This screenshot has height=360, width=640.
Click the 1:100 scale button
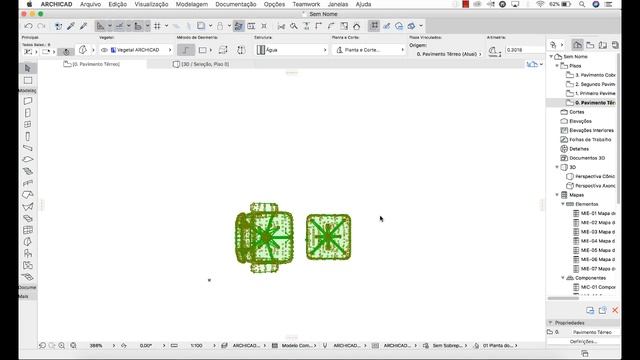tap(196, 345)
